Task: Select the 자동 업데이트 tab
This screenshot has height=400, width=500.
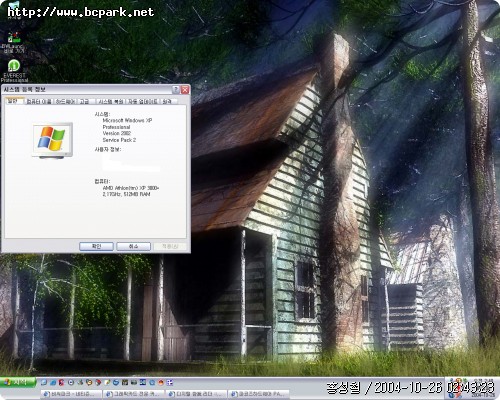Action: click(143, 101)
